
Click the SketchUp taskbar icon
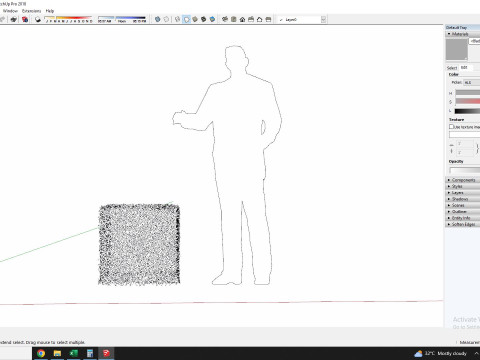(106, 353)
